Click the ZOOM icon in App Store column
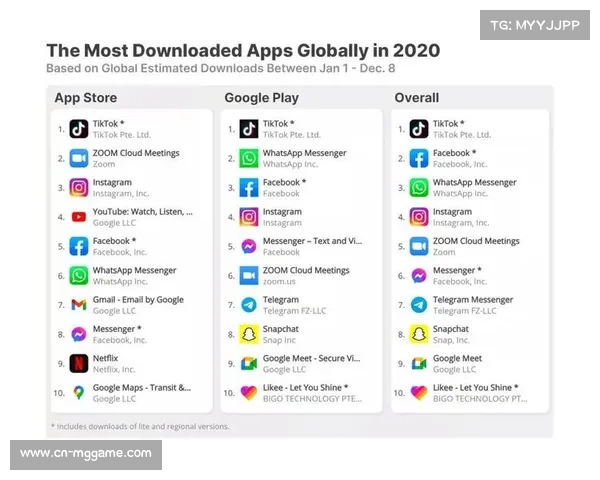This screenshot has height=480, width=600. 79,158
